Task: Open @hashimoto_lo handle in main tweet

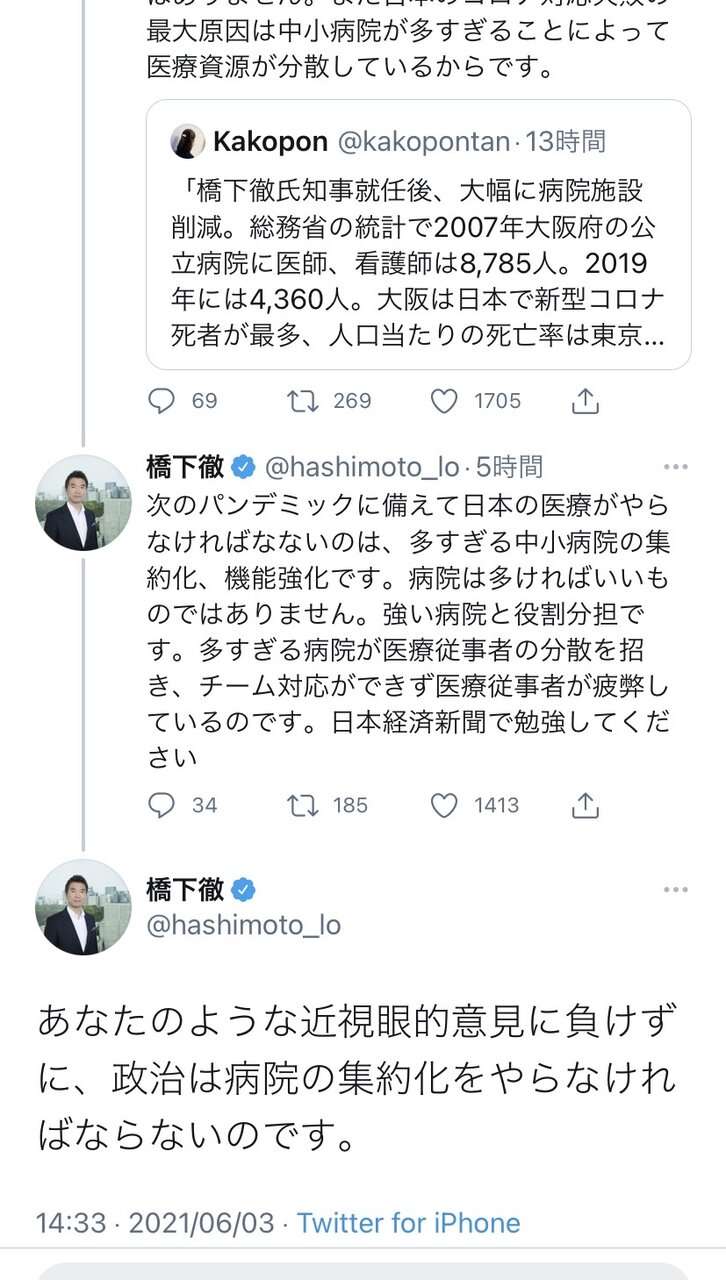Action: (244, 925)
